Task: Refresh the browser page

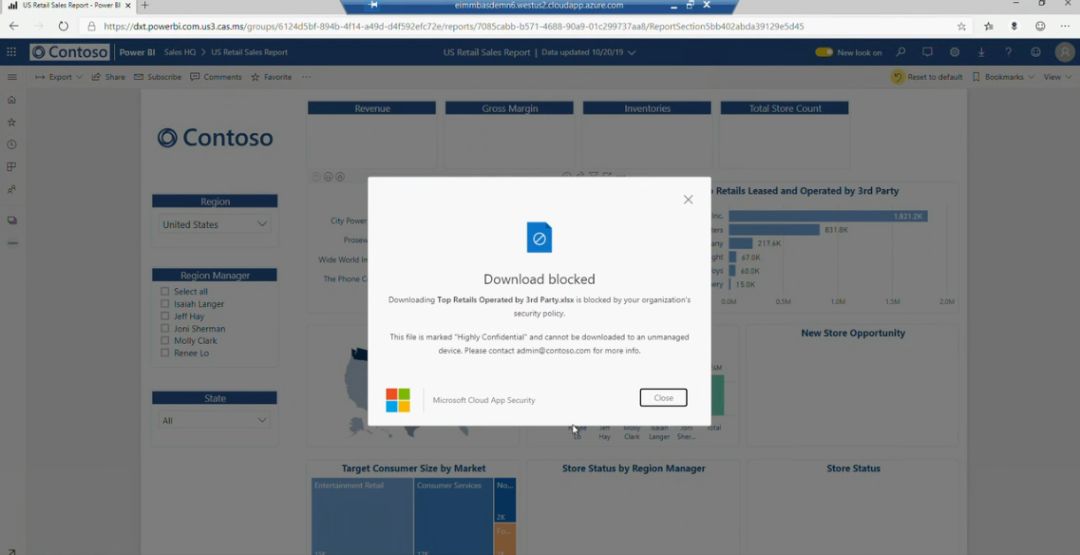Action: click(63, 26)
